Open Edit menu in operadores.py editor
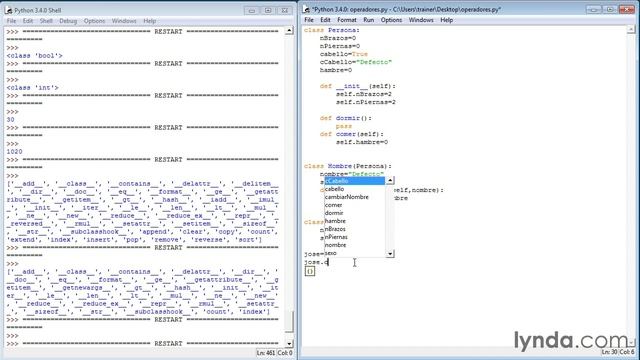 [325, 20]
